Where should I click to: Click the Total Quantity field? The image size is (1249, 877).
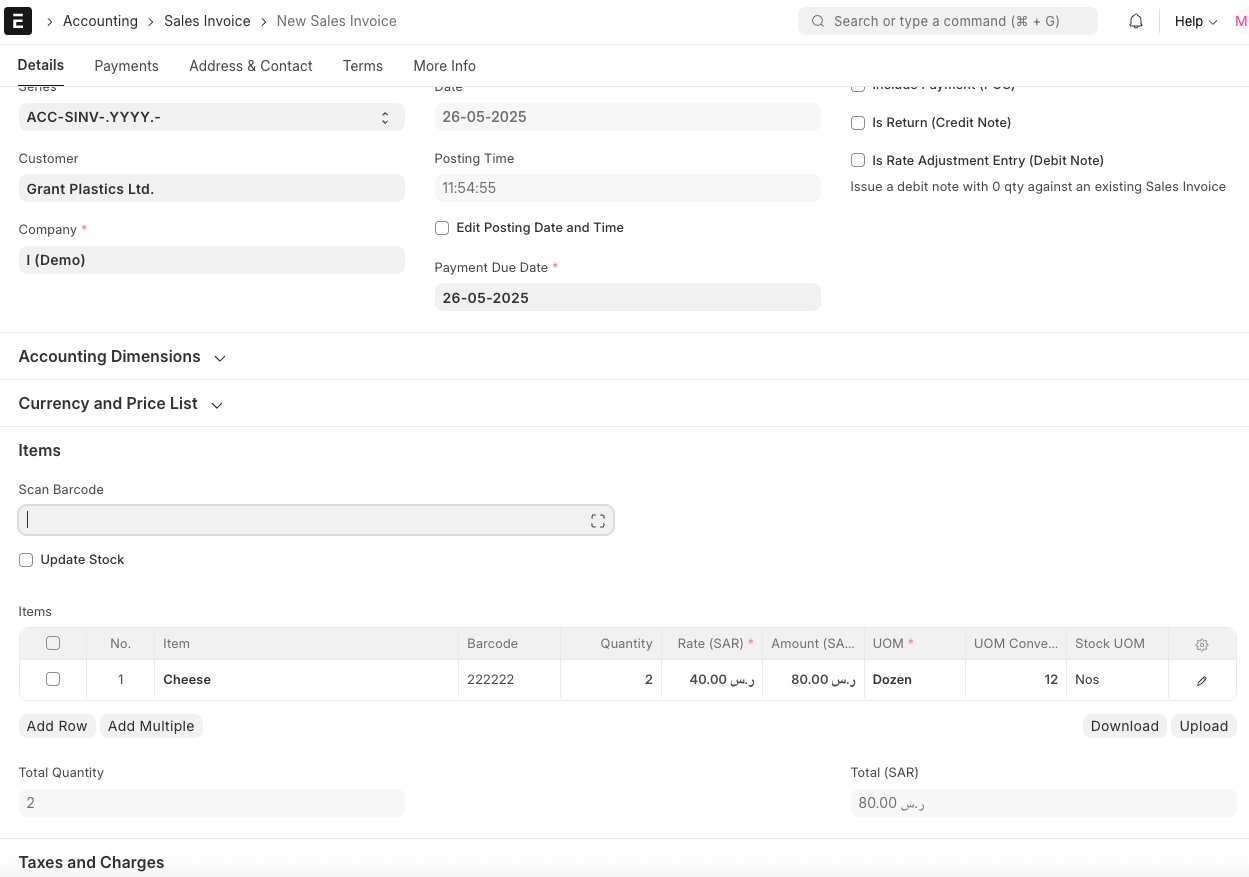pyautogui.click(x=212, y=803)
